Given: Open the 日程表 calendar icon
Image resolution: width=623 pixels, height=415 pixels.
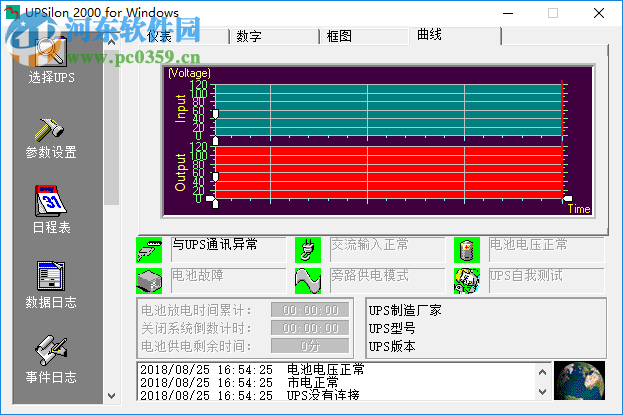Looking at the screenshot, I should [50, 201].
